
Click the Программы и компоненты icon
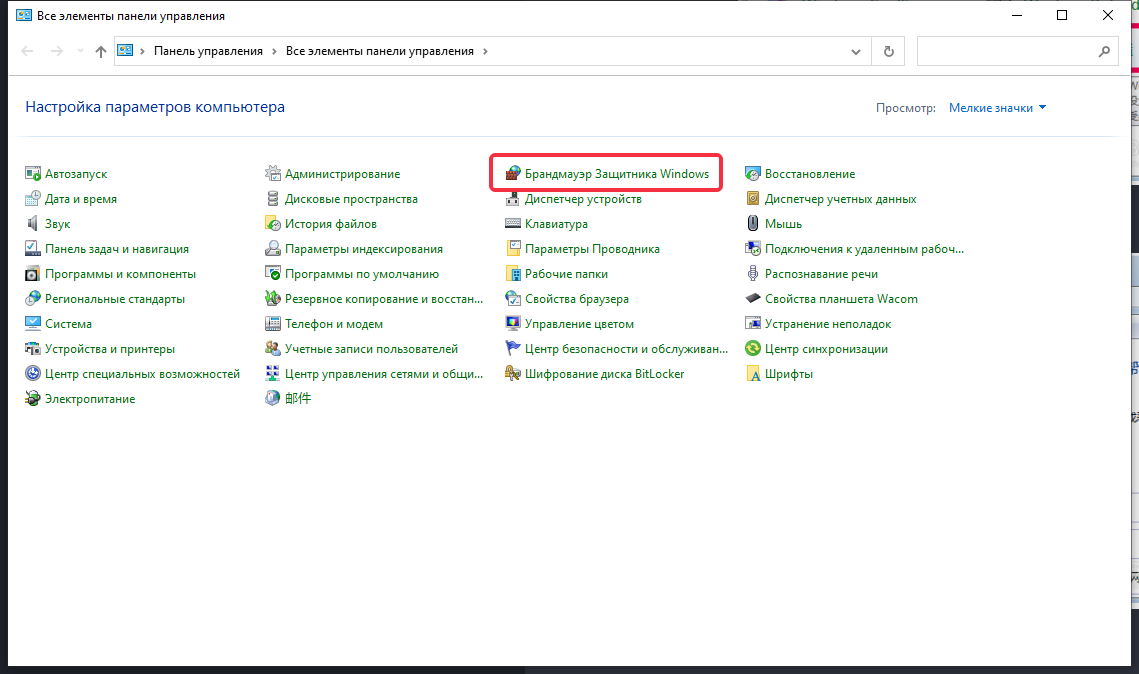pyautogui.click(x=33, y=274)
